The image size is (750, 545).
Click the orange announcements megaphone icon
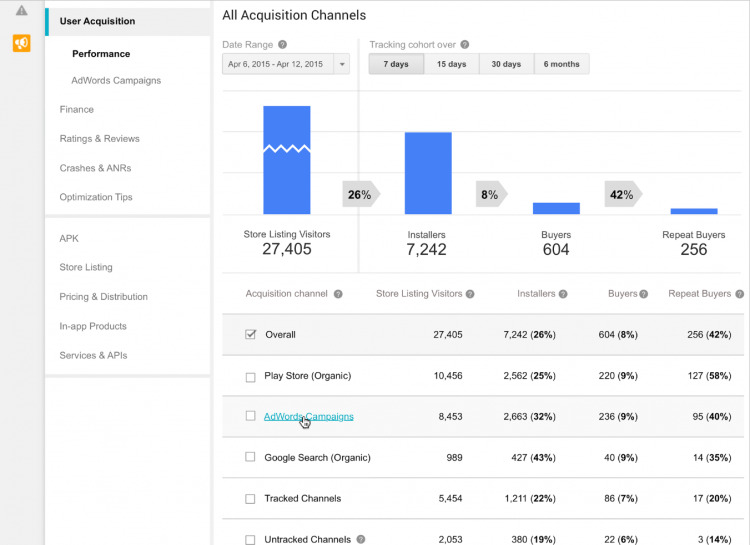(x=21, y=43)
